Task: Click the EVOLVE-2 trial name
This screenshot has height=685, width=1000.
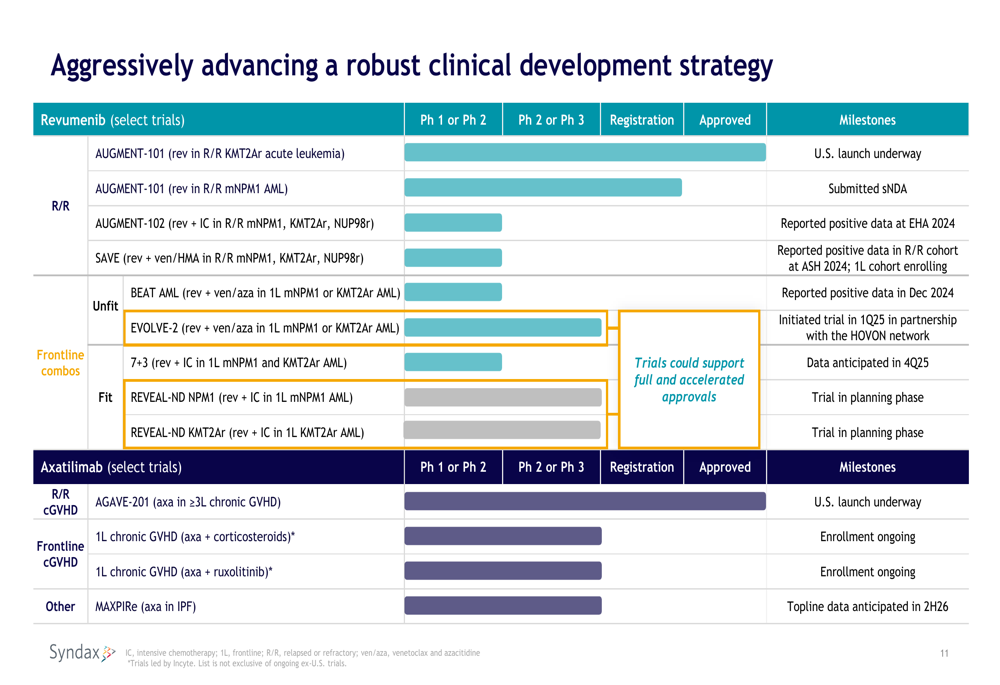Action: click(265, 328)
